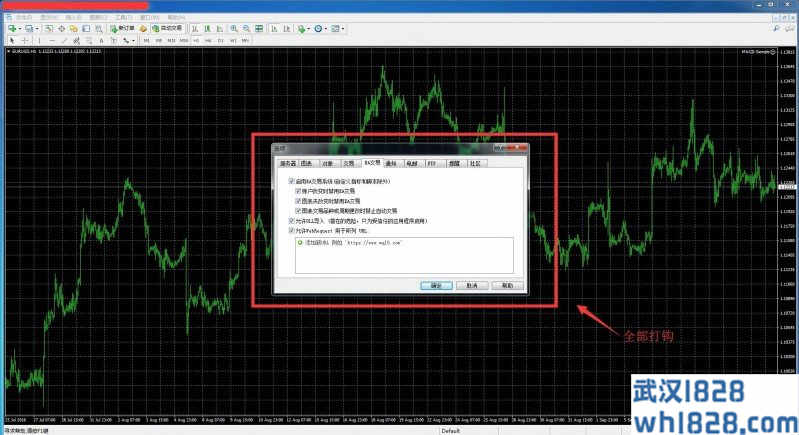The height and width of the screenshot is (435, 799).
Task: Select the cursor arrow tool
Action: pos(12,40)
